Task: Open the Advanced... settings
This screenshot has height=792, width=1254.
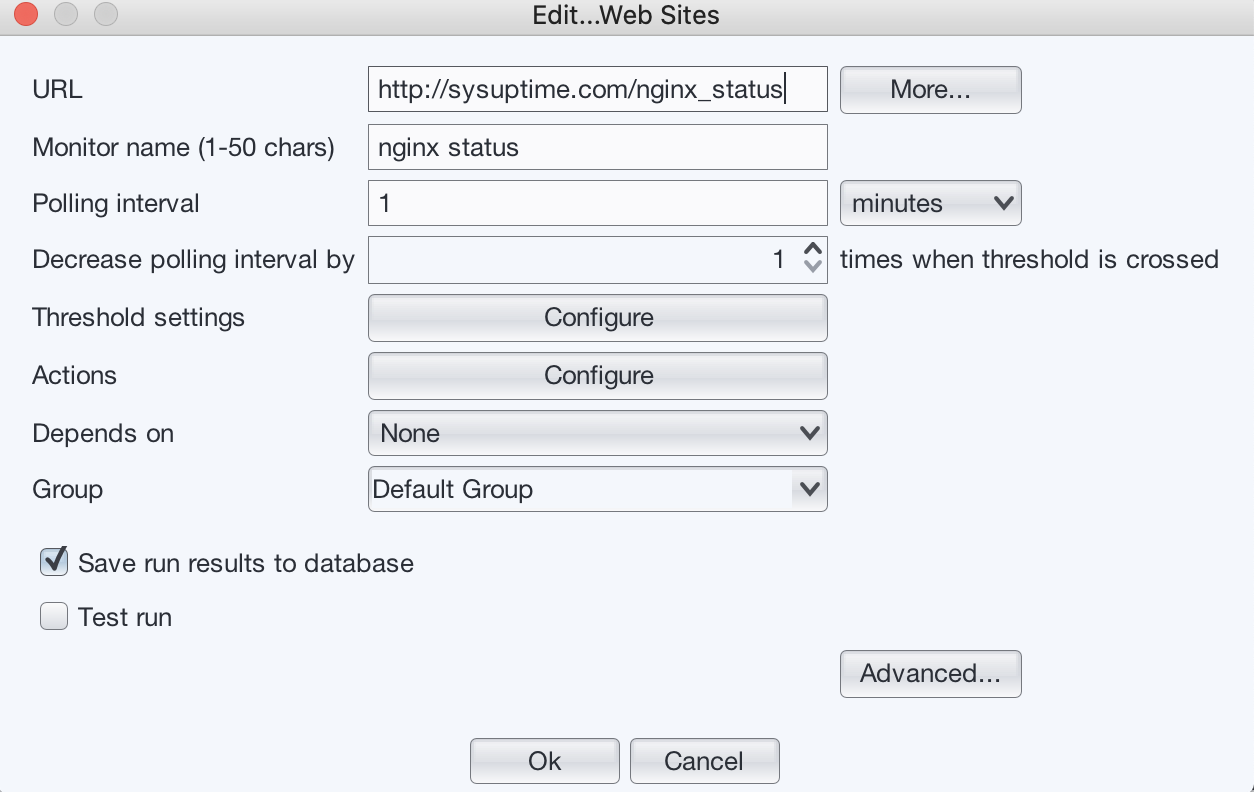Action: click(930, 674)
